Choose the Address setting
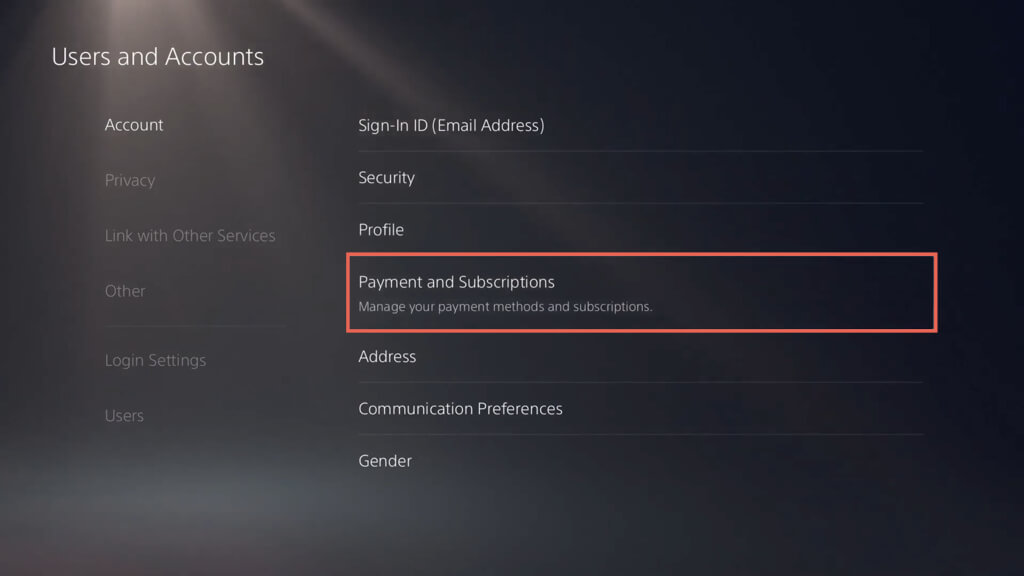This screenshot has width=1024, height=576. click(x=387, y=356)
